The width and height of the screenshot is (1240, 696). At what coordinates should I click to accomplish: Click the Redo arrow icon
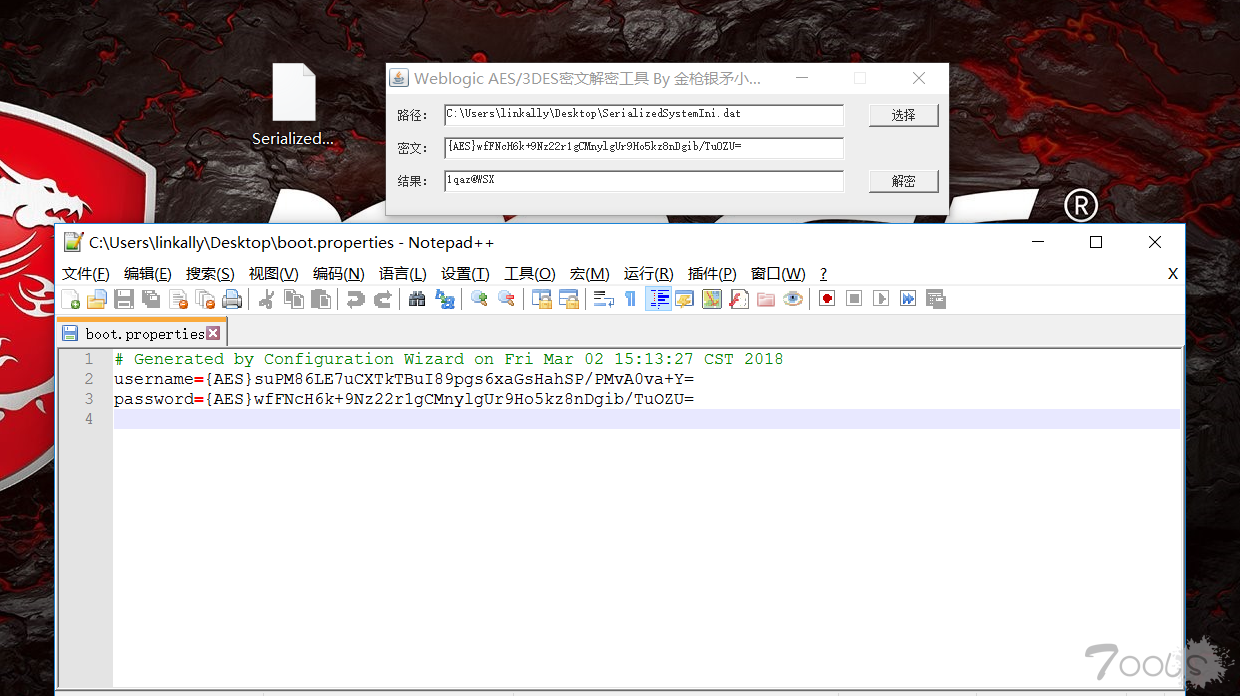(382, 299)
